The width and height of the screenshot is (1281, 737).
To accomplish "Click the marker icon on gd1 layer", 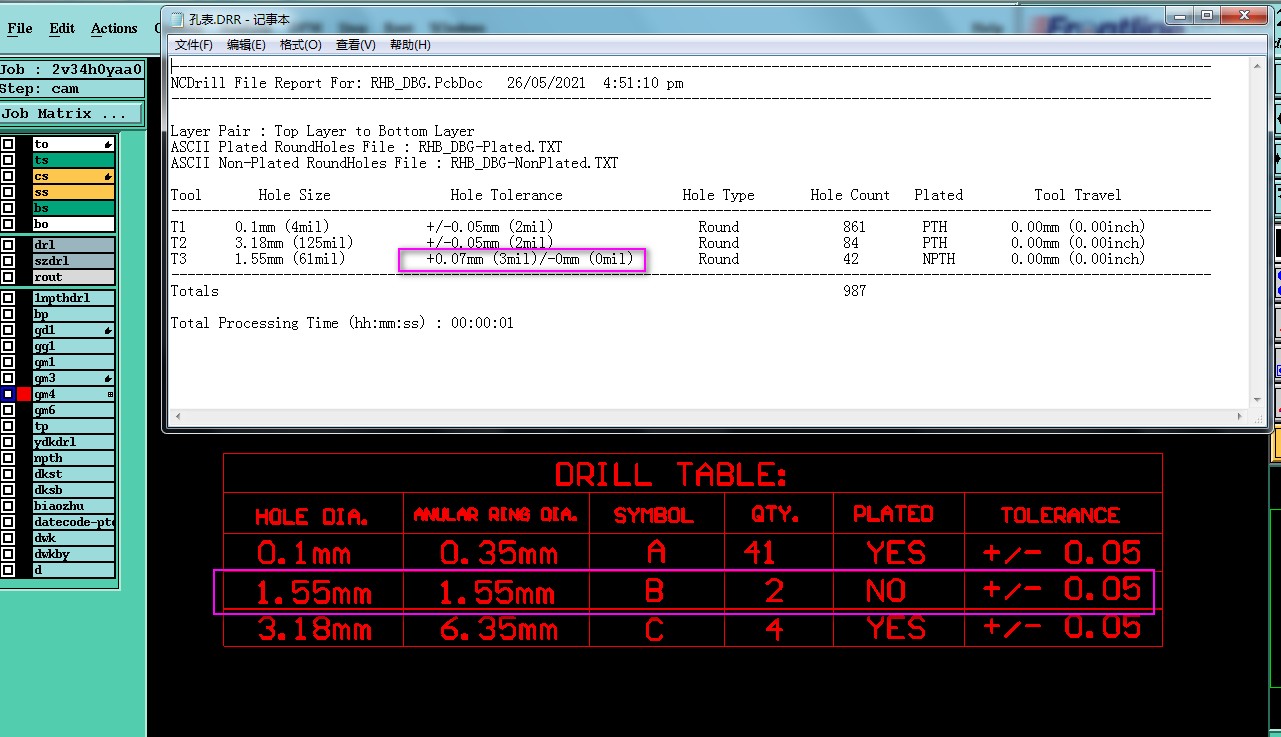I will tap(108, 331).
